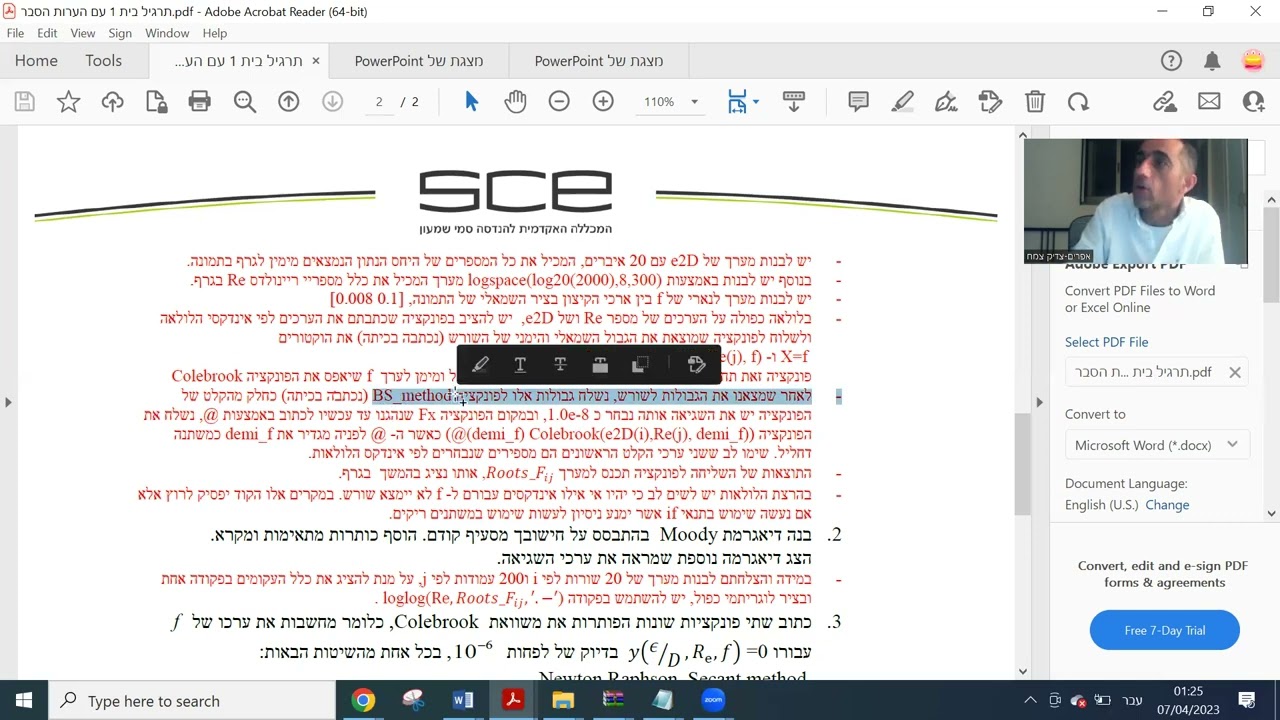1280x720 pixels.
Task: Click the Select PDF File link
Action: point(1106,342)
